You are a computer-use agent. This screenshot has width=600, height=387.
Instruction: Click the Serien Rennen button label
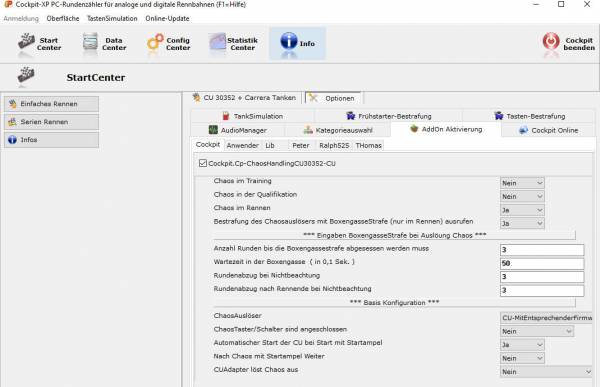(x=44, y=122)
